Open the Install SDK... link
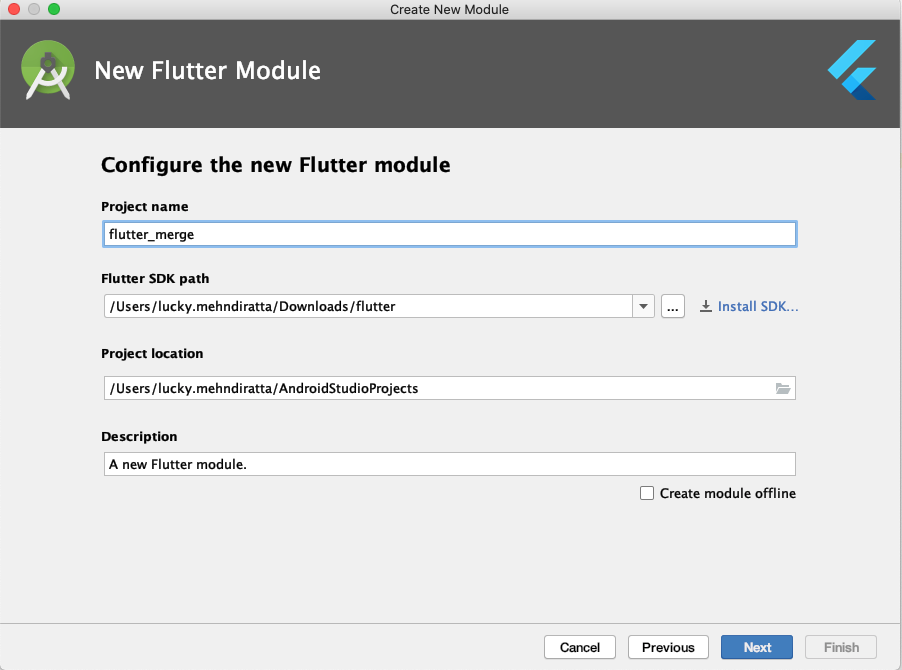The image size is (902, 670). coord(758,306)
